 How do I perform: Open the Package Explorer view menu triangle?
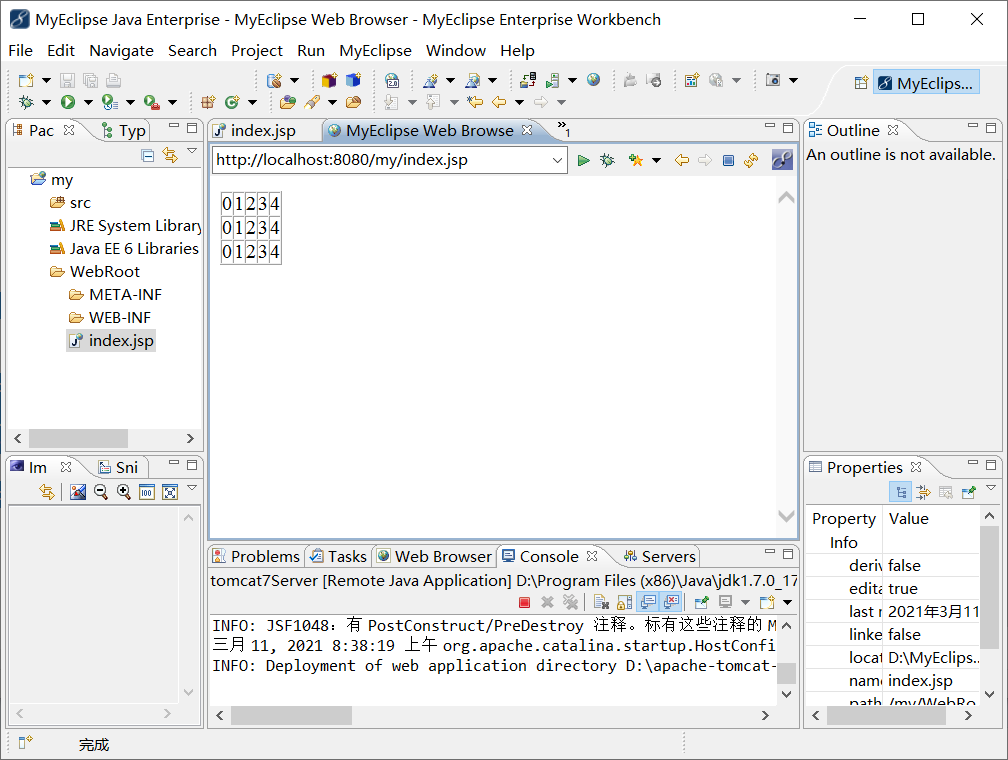(192, 151)
